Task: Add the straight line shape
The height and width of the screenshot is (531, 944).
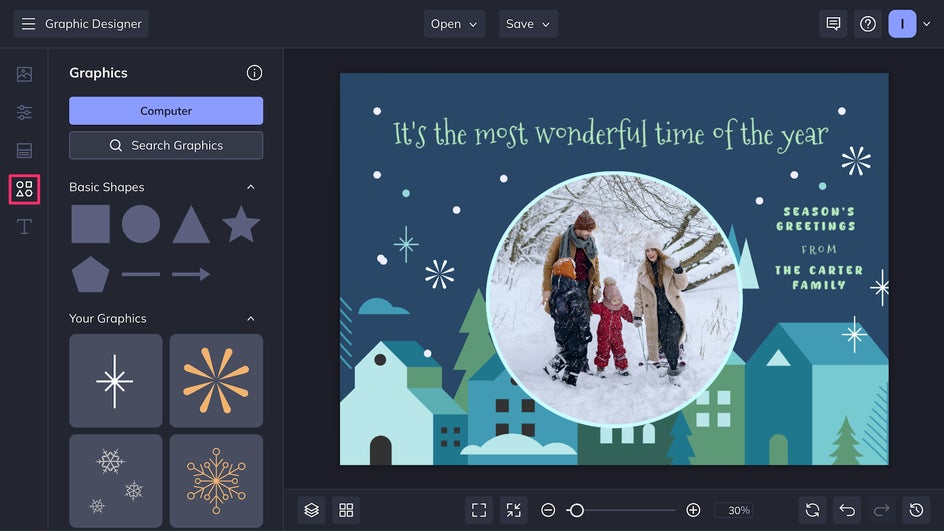Action: (x=141, y=275)
